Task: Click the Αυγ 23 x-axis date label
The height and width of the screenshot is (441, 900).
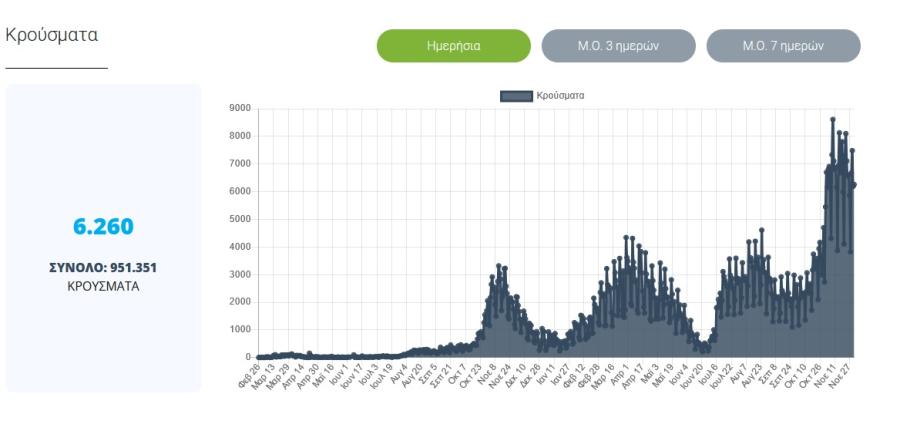Action: coord(751,374)
